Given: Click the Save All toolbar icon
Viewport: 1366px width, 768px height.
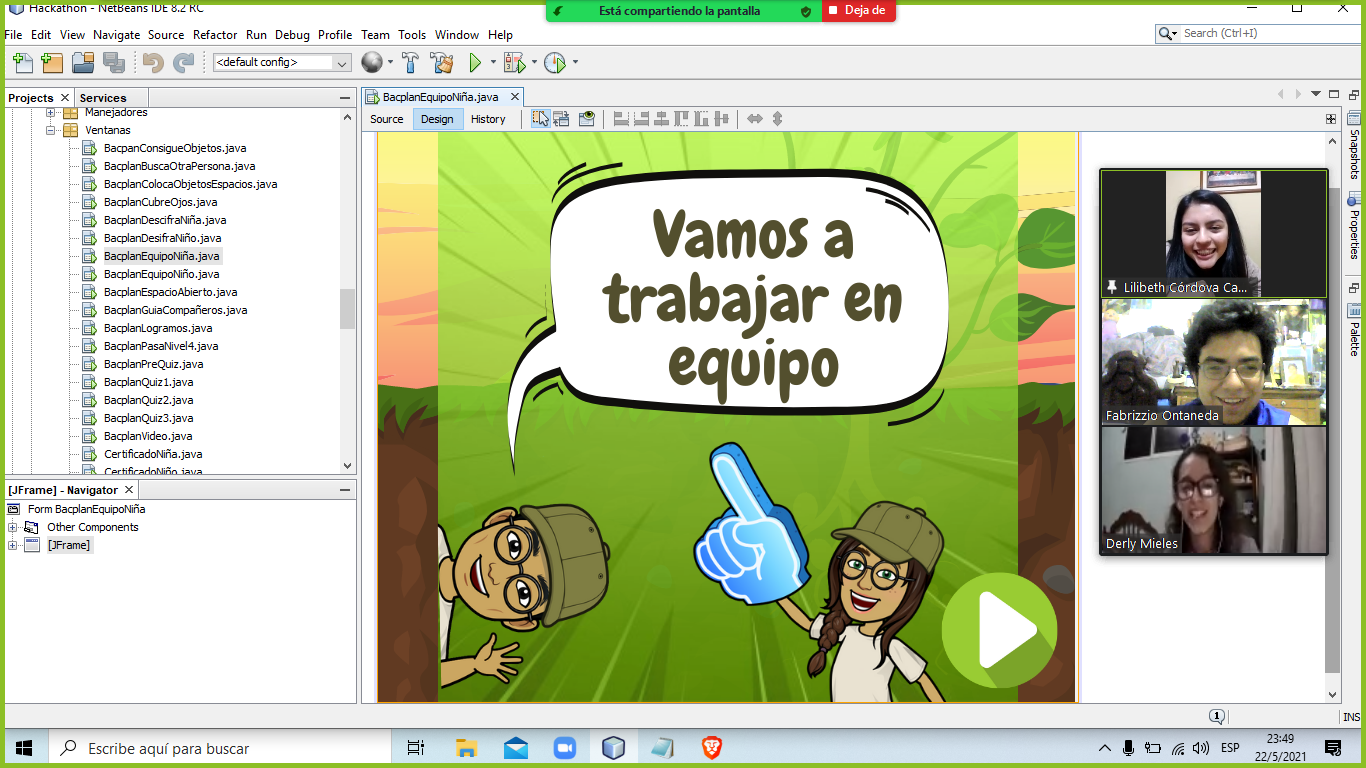Looking at the screenshot, I should (x=114, y=63).
